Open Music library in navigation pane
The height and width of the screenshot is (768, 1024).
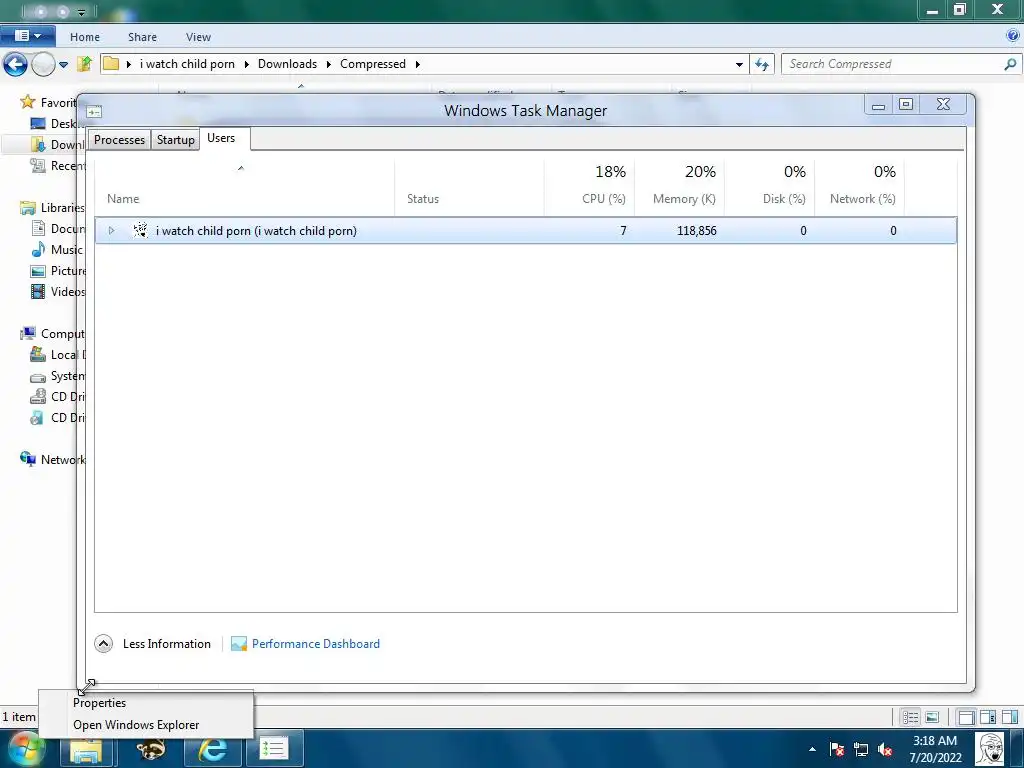[x=56, y=249]
